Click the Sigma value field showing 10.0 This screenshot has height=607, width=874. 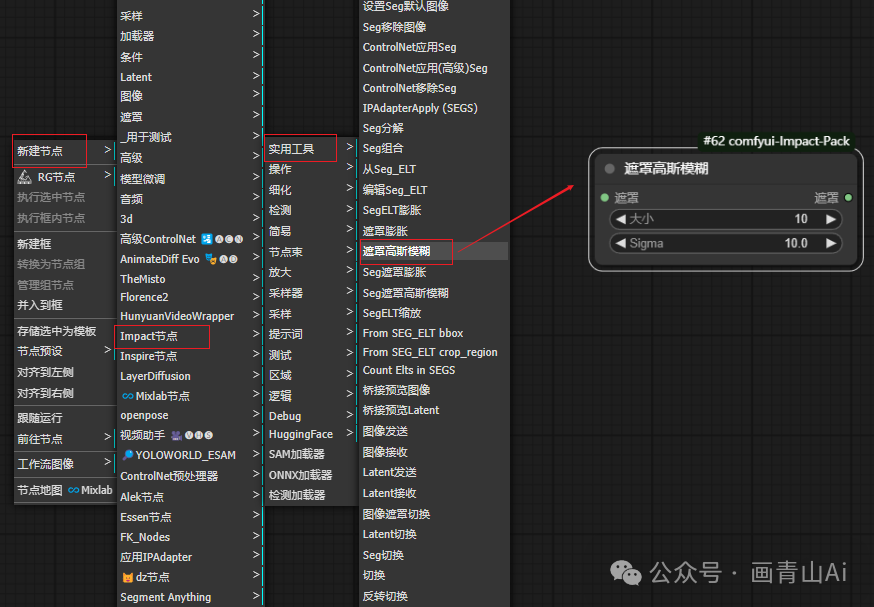pos(726,243)
